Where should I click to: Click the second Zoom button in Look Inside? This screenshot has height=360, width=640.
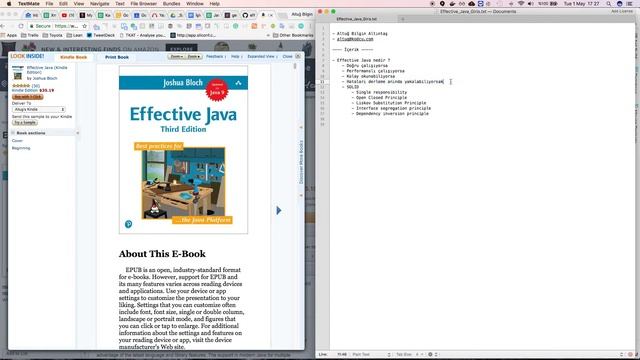(x=193, y=57)
